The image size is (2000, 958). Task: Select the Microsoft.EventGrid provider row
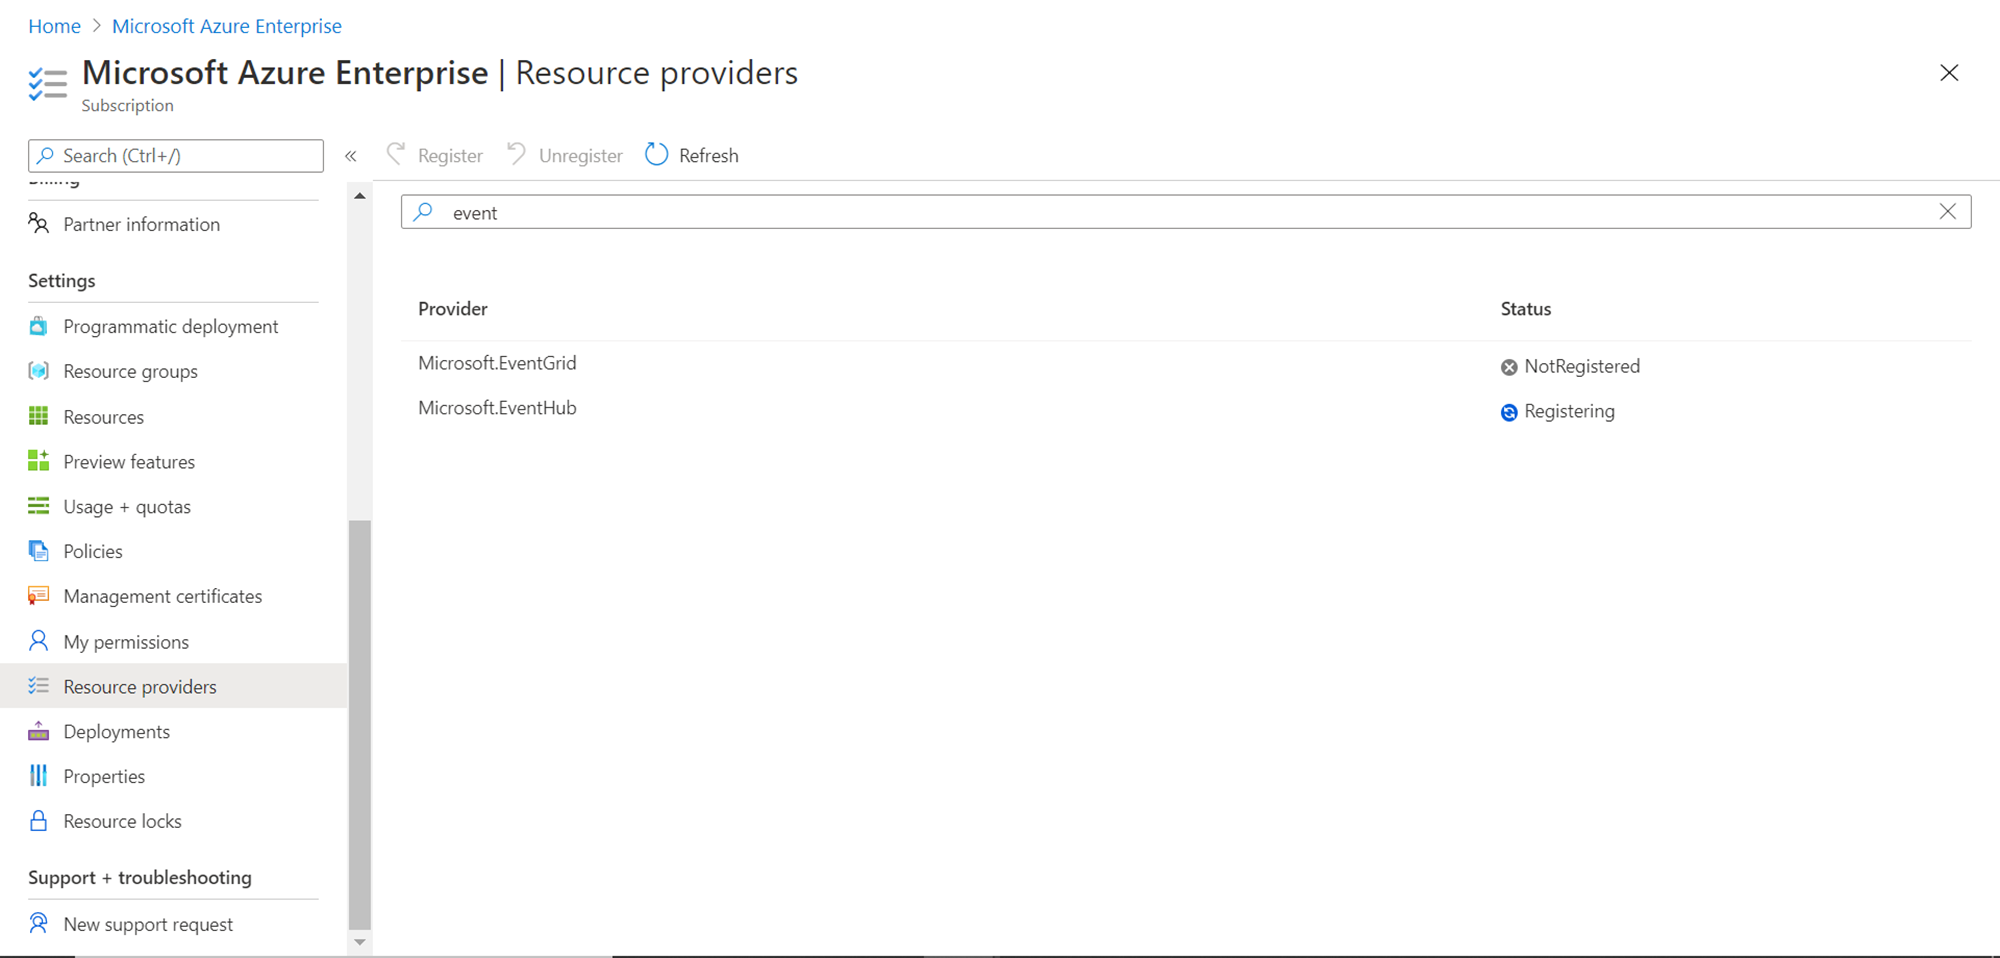1186,364
